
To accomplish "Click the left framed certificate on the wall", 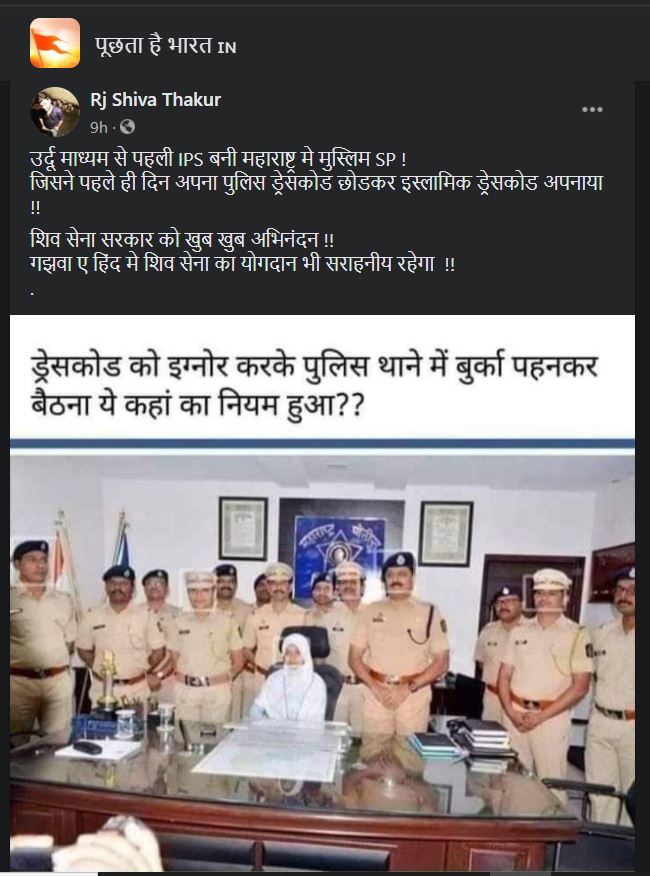I will click(x=243, y=528).
